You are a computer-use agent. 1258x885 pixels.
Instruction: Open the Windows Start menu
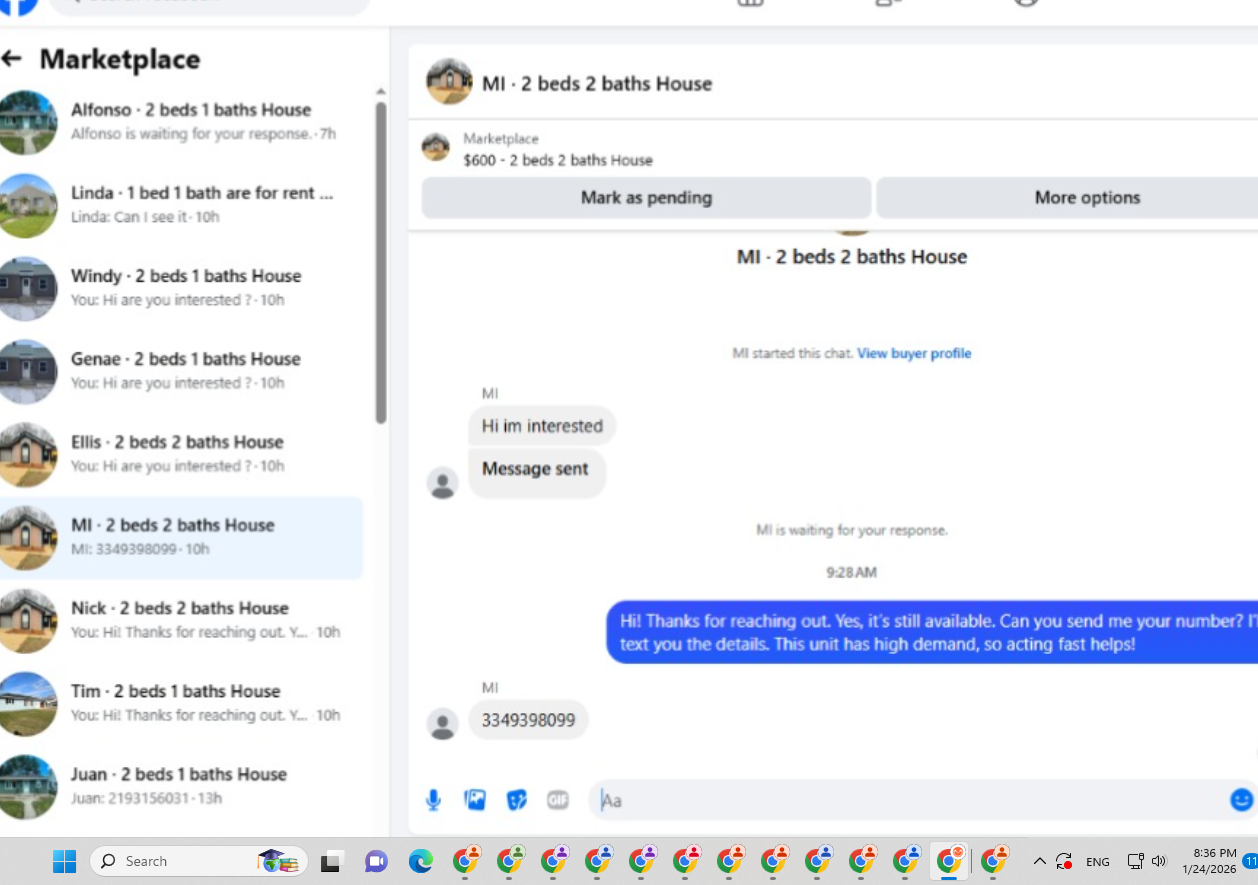pos(64,861)
